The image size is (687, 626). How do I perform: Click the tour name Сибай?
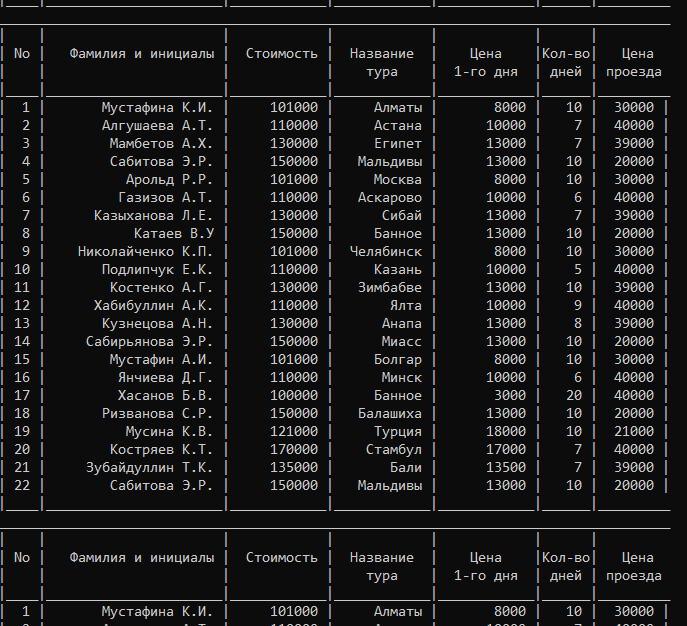pyautogui.click(x=402, y=216)
